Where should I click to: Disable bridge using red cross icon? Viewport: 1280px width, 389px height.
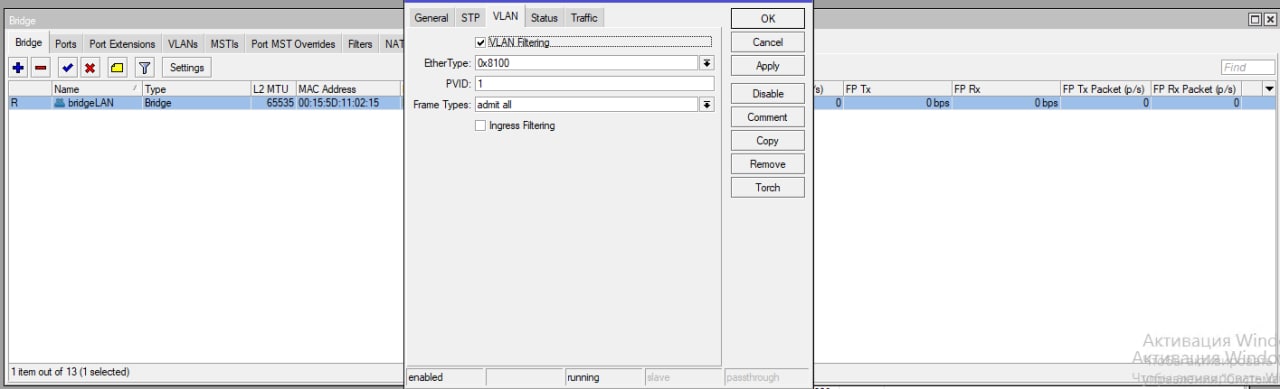90,68
